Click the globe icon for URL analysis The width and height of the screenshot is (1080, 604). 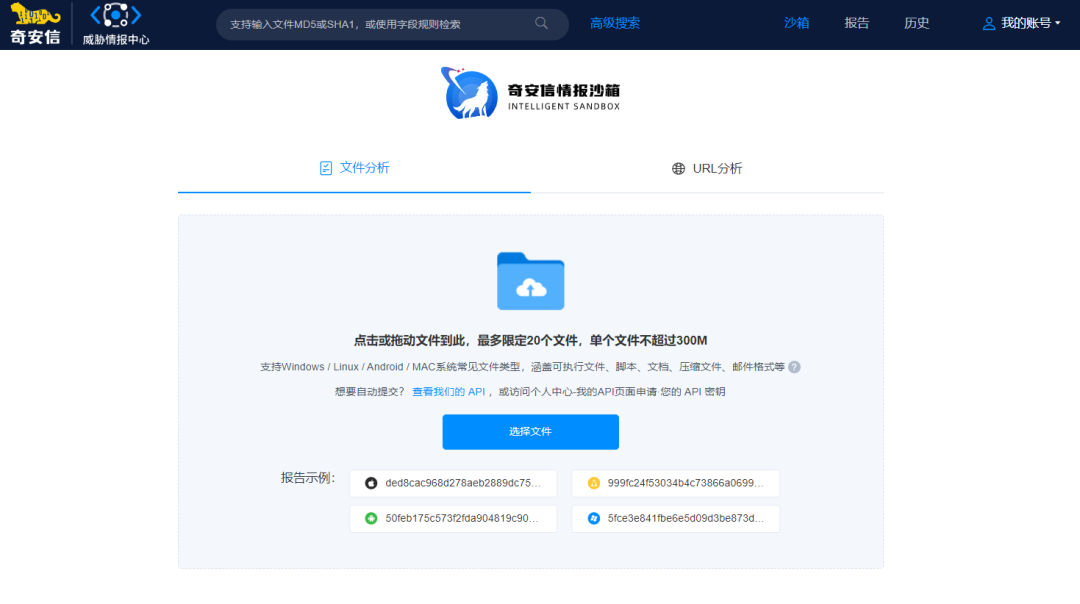(x=678, y=169)
